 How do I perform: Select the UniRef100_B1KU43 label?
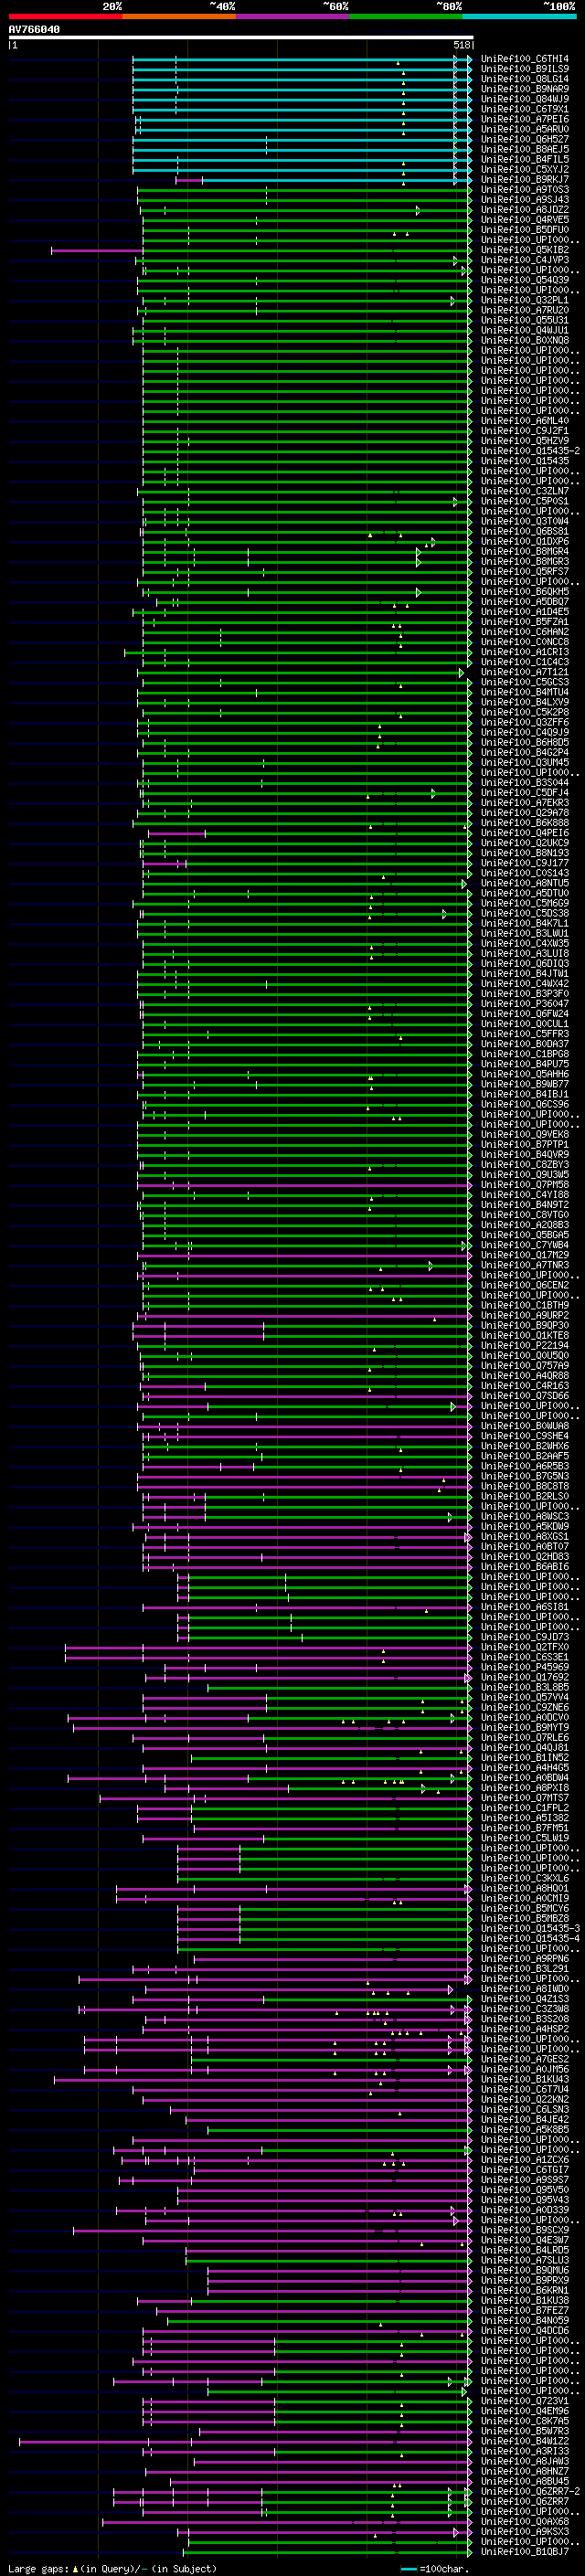pyautogui.click(x=525, y=2079)
